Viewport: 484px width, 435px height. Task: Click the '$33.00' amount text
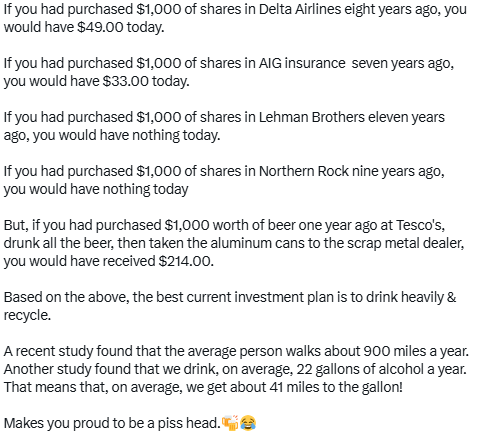pyautogui.click(x=125, y=81)
